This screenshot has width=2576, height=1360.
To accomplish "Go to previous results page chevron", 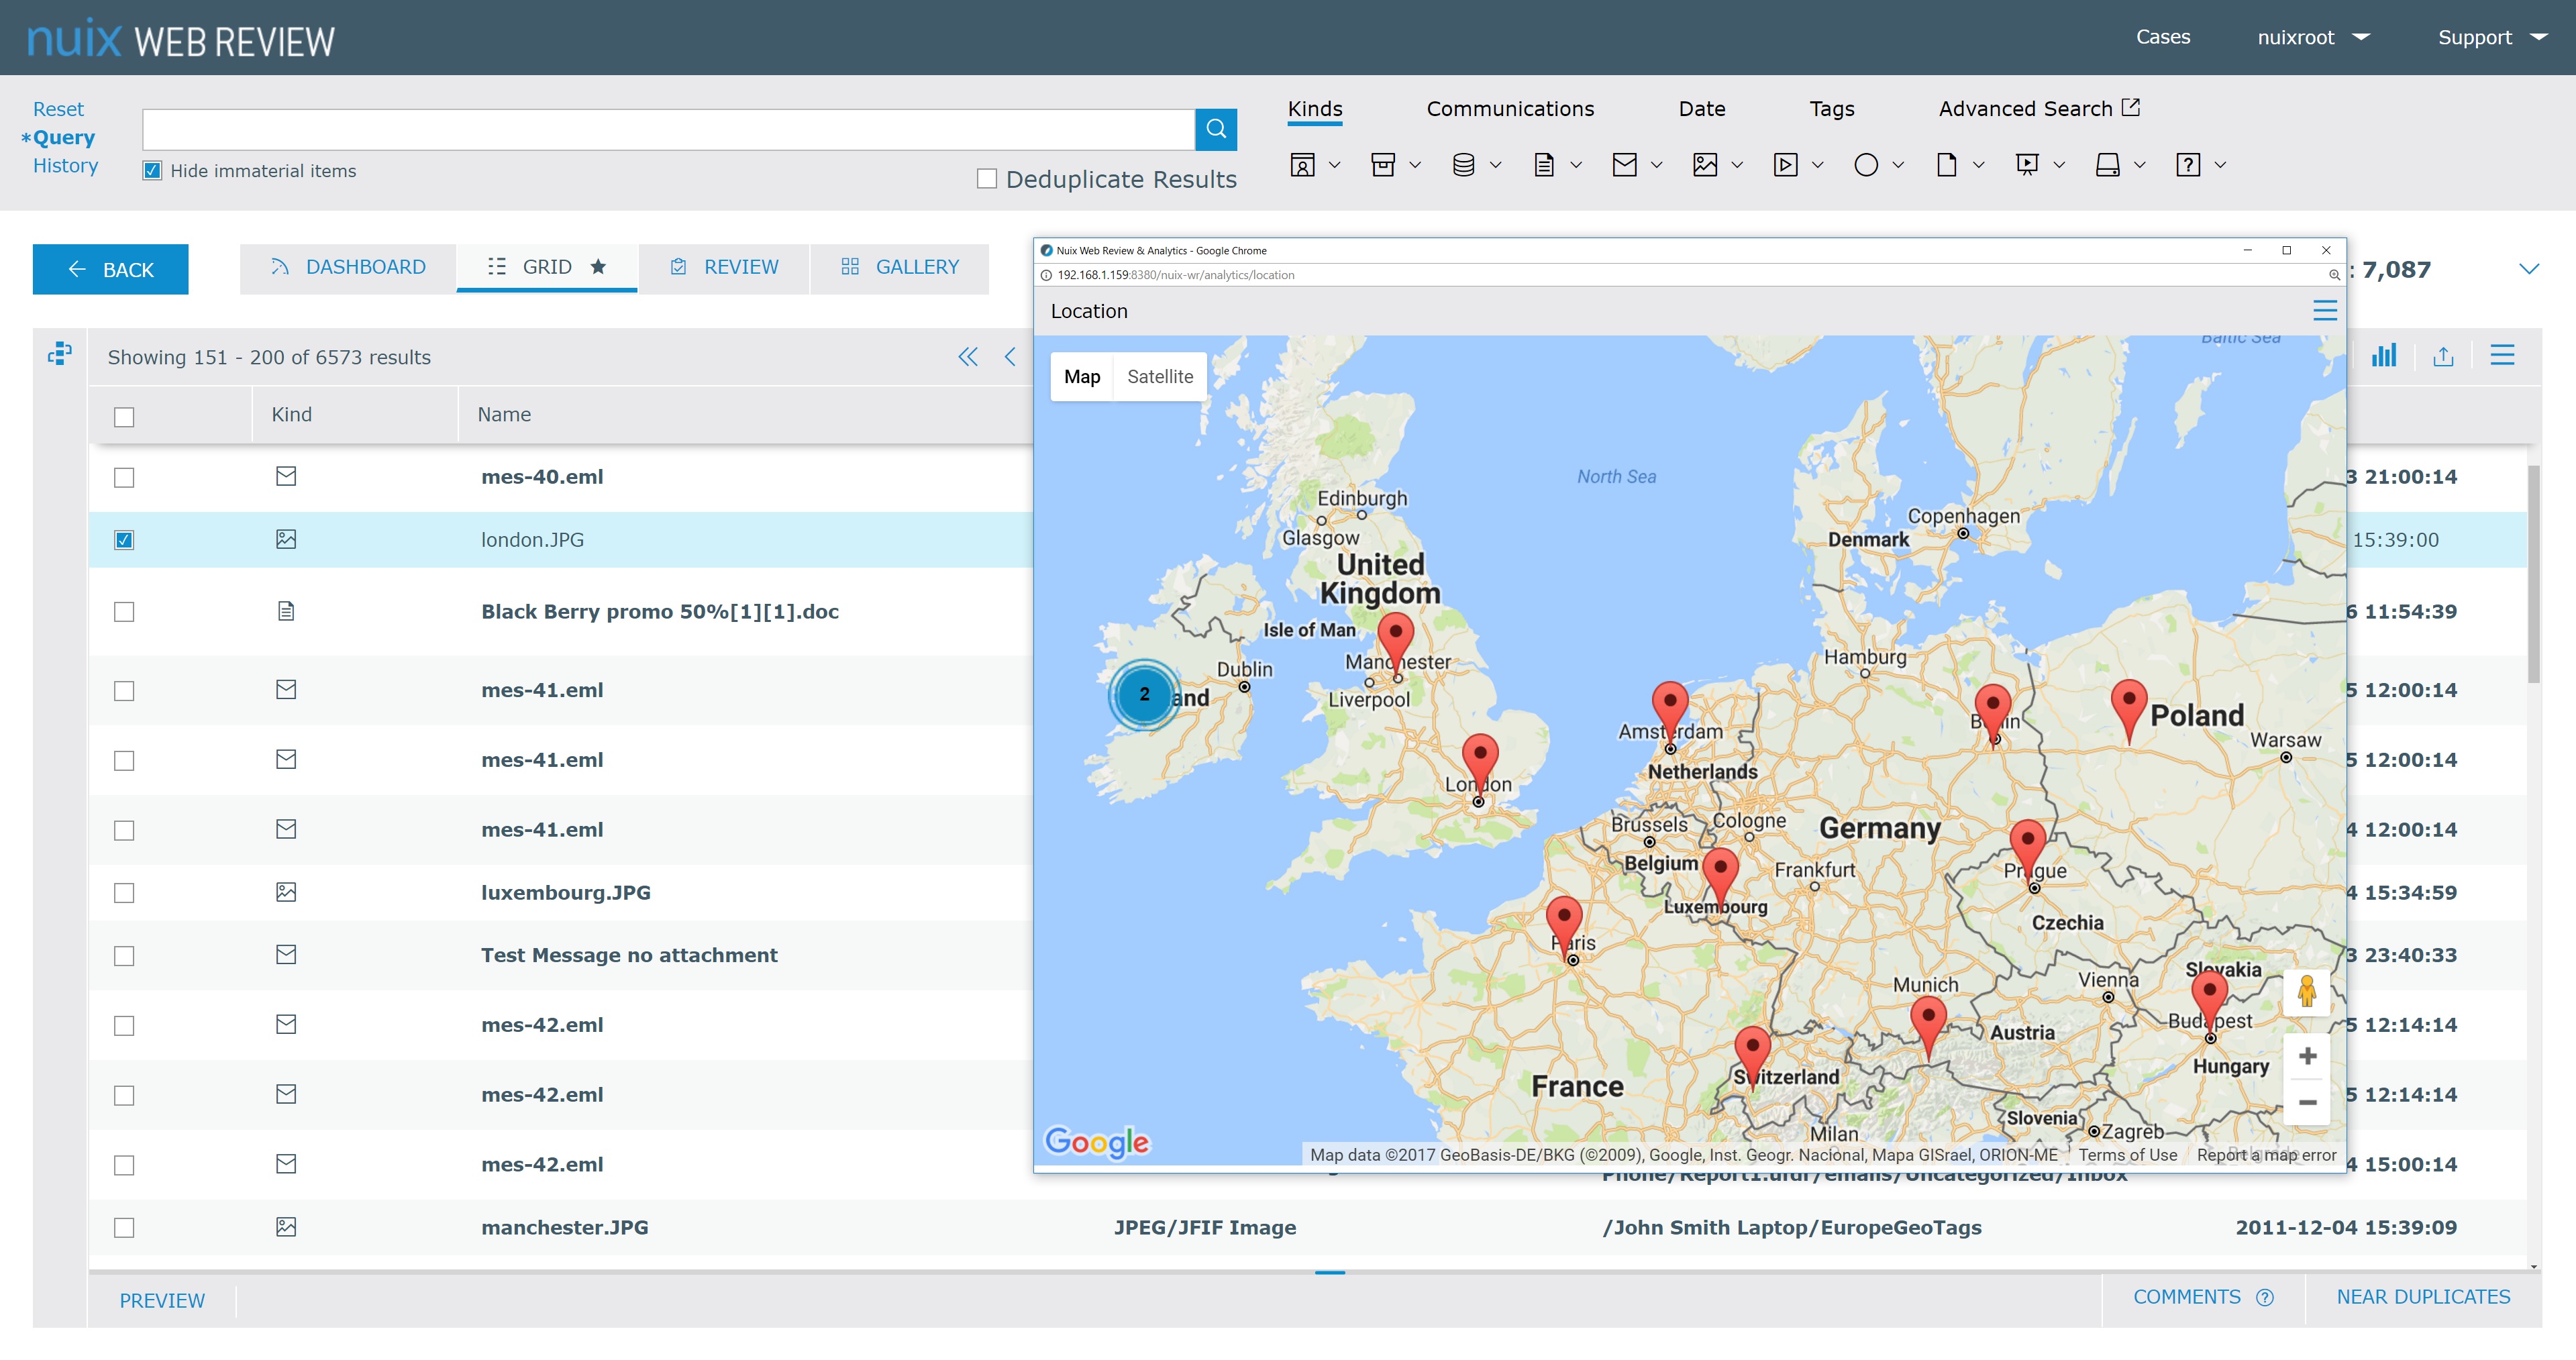I will pyautogui.click(x=1010, y=357).
